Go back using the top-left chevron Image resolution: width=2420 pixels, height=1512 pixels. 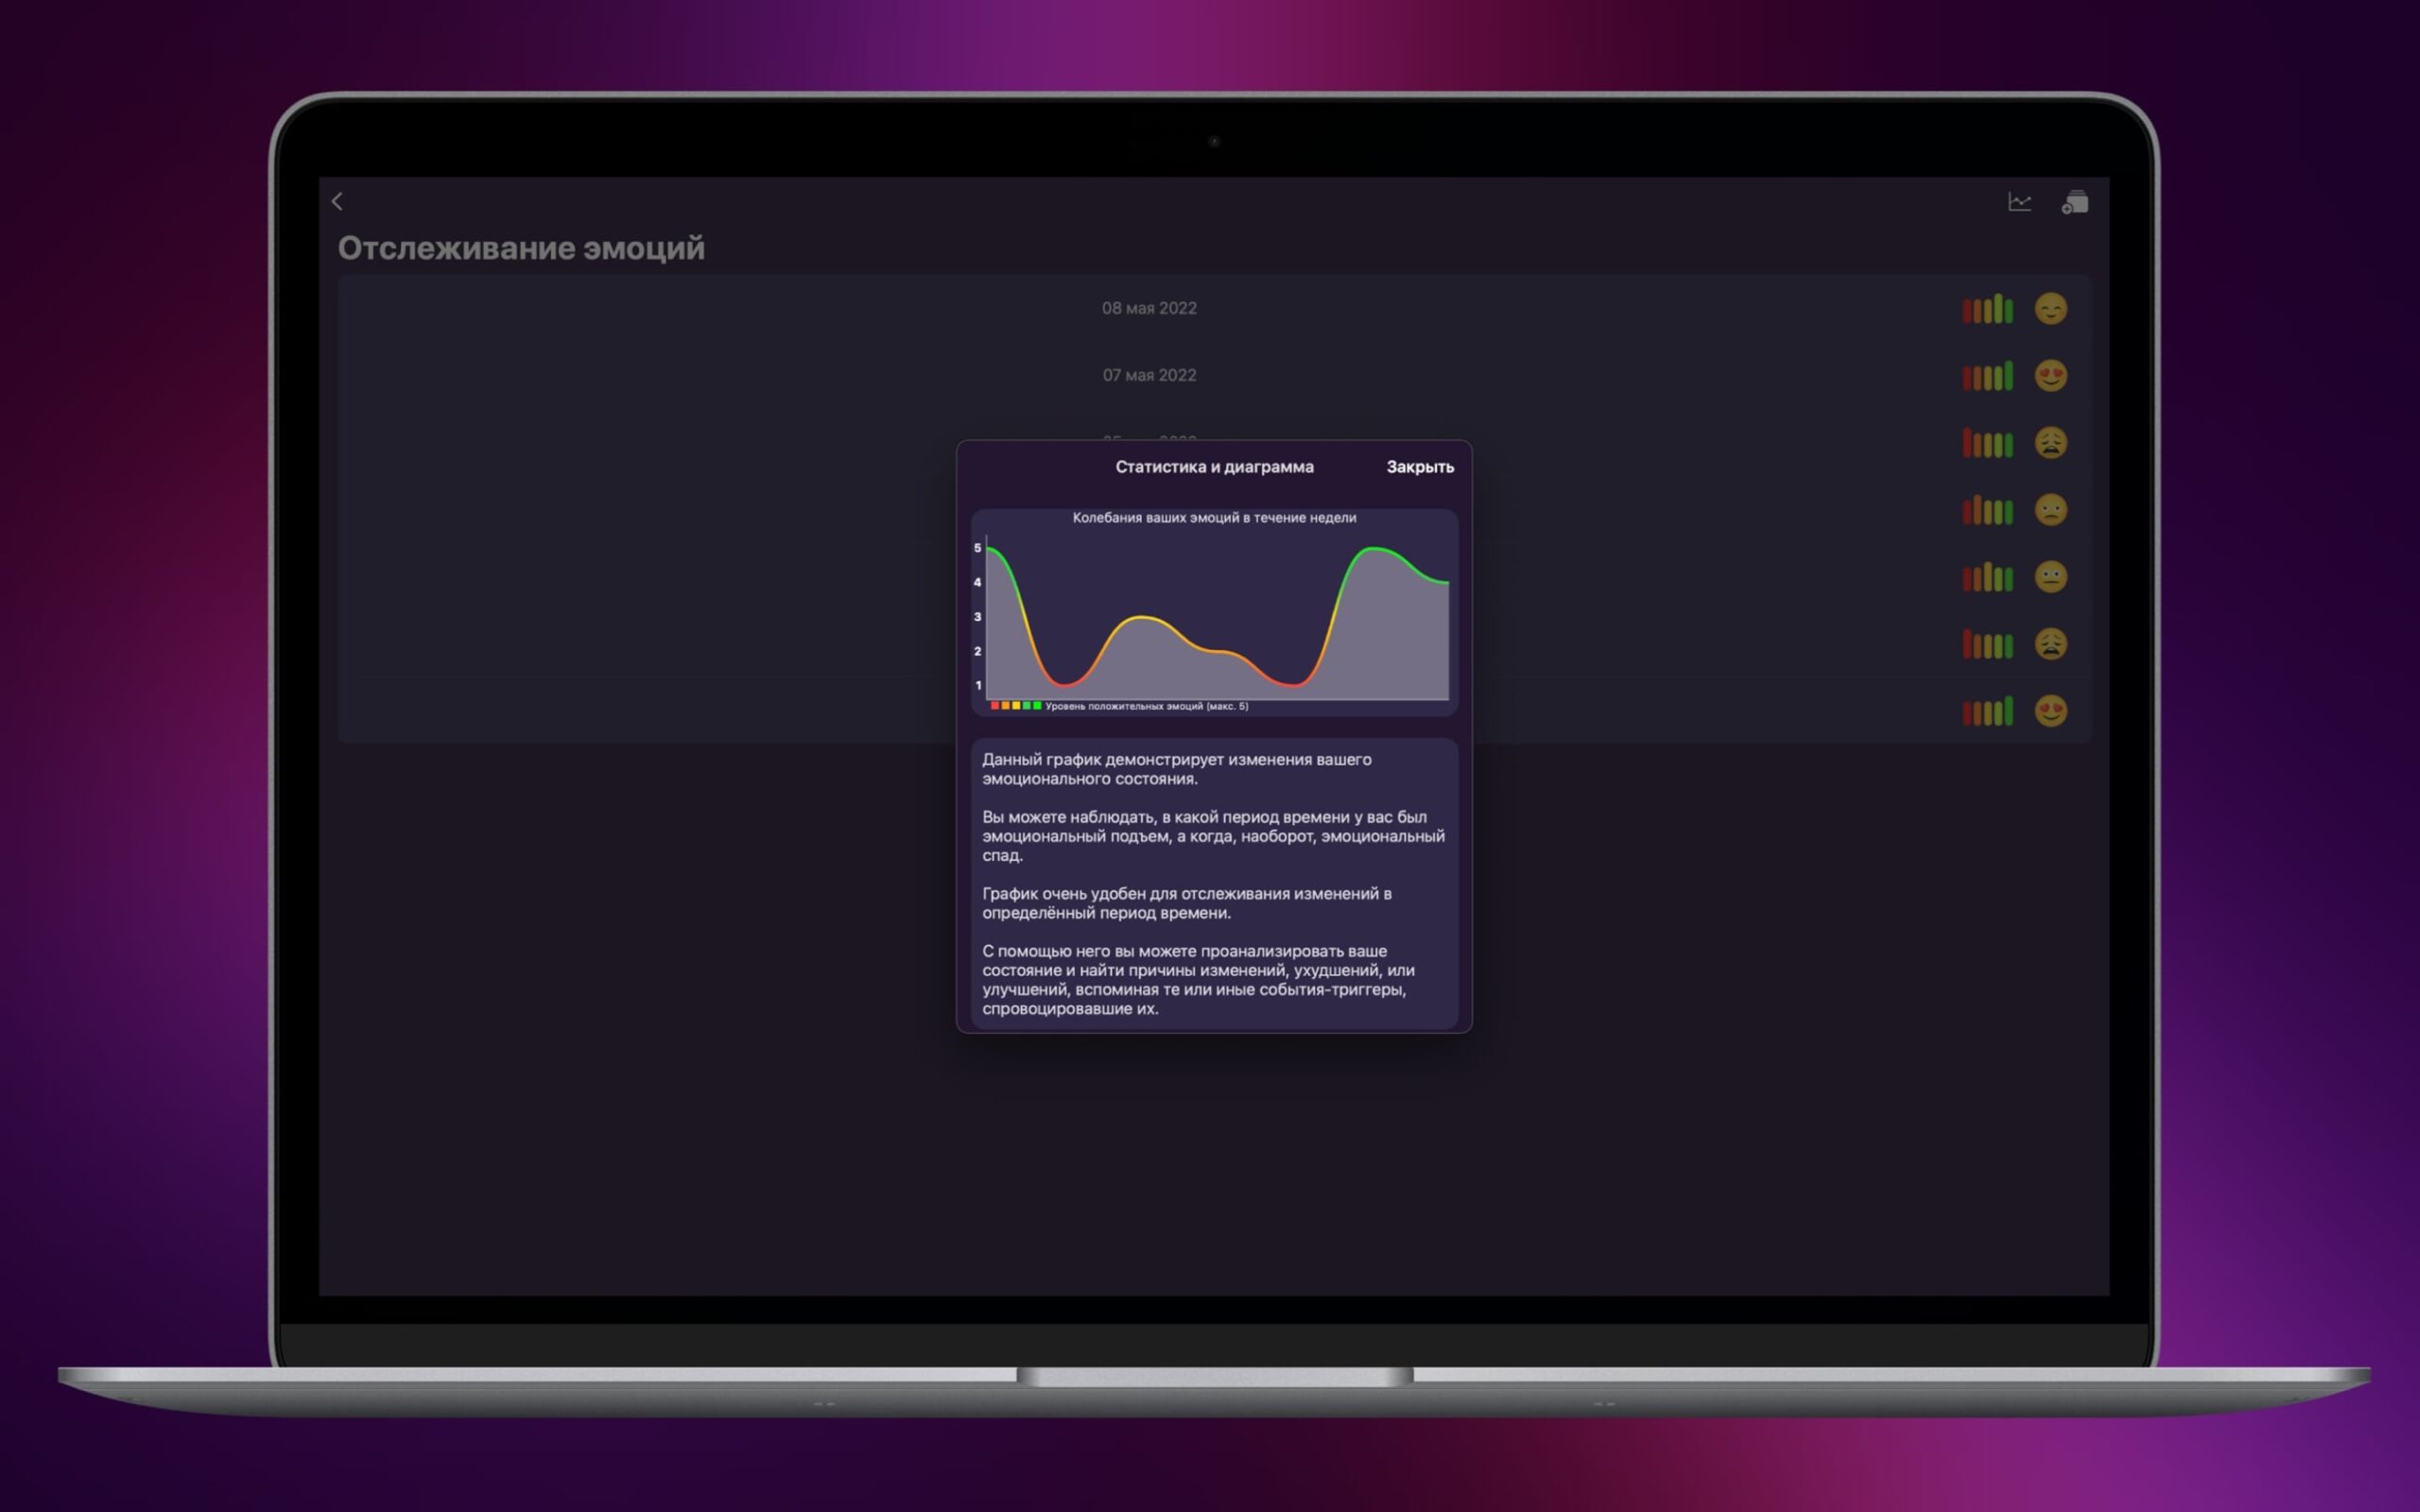[337, 201]
